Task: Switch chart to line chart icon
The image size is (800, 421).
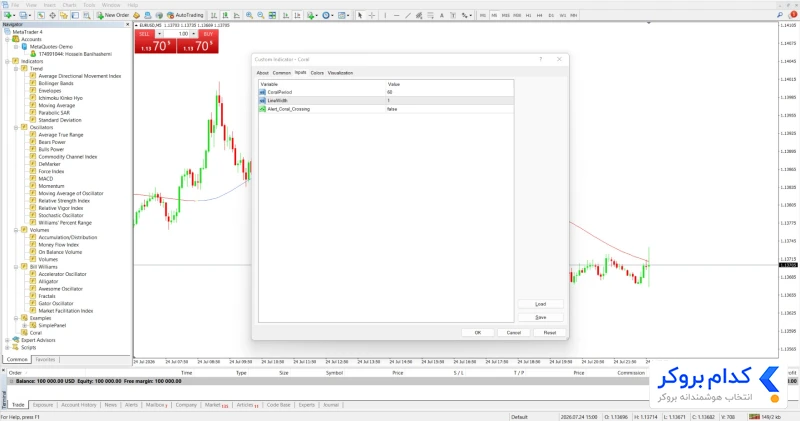Action: (237, 15)
